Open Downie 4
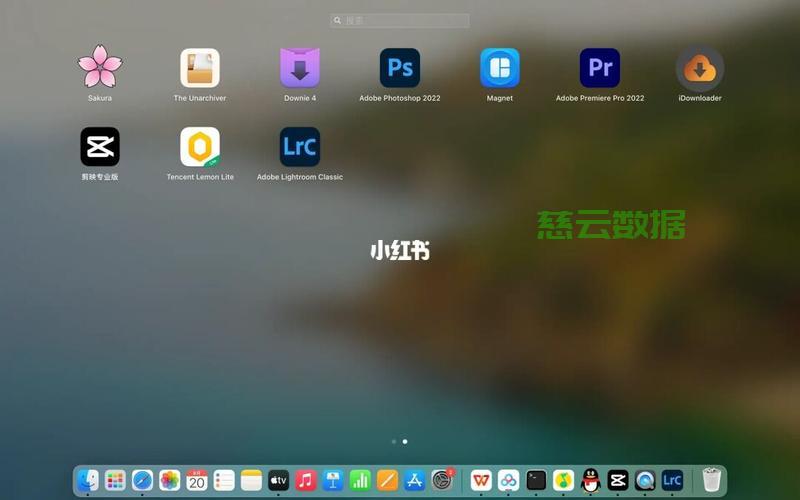This screenshot has width=800, height=500. (x=300, y=67)
